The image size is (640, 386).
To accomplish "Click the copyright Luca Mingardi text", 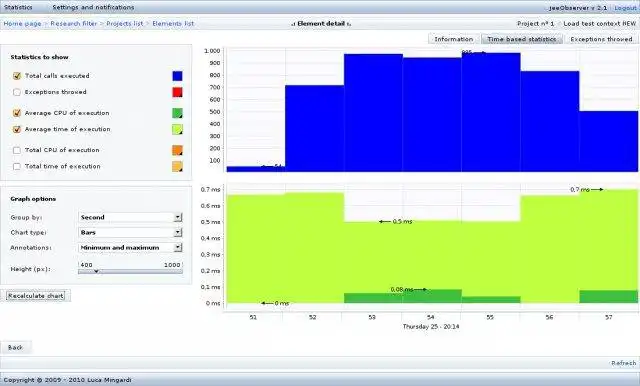I will coord(67,380).
